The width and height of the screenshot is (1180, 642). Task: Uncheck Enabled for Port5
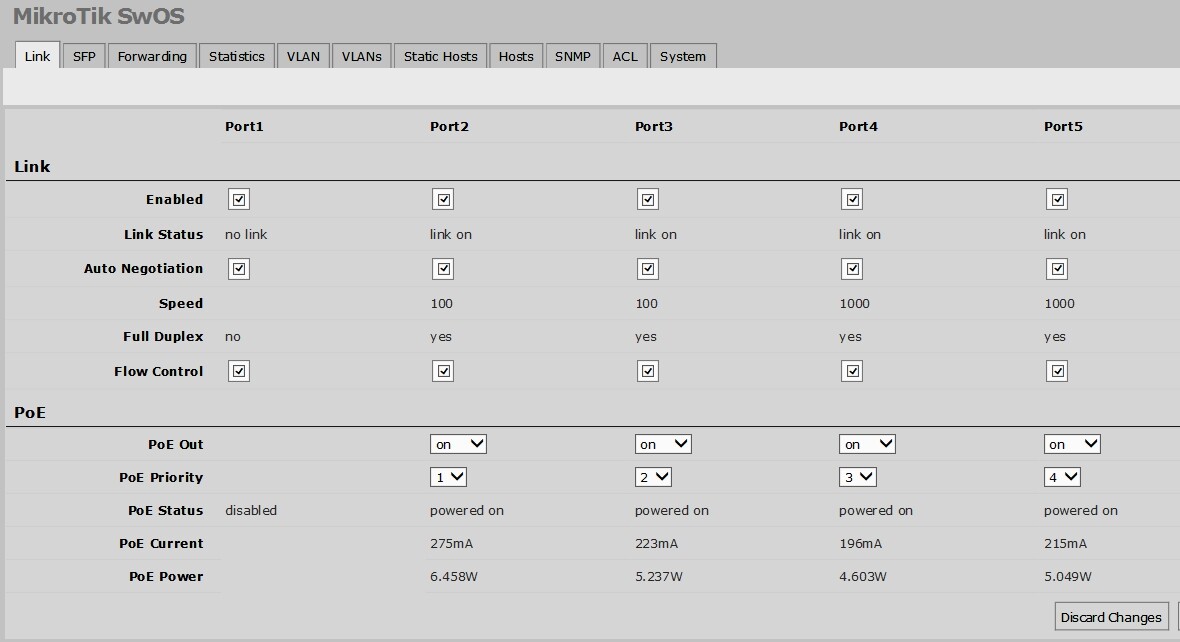[1057, 200]
